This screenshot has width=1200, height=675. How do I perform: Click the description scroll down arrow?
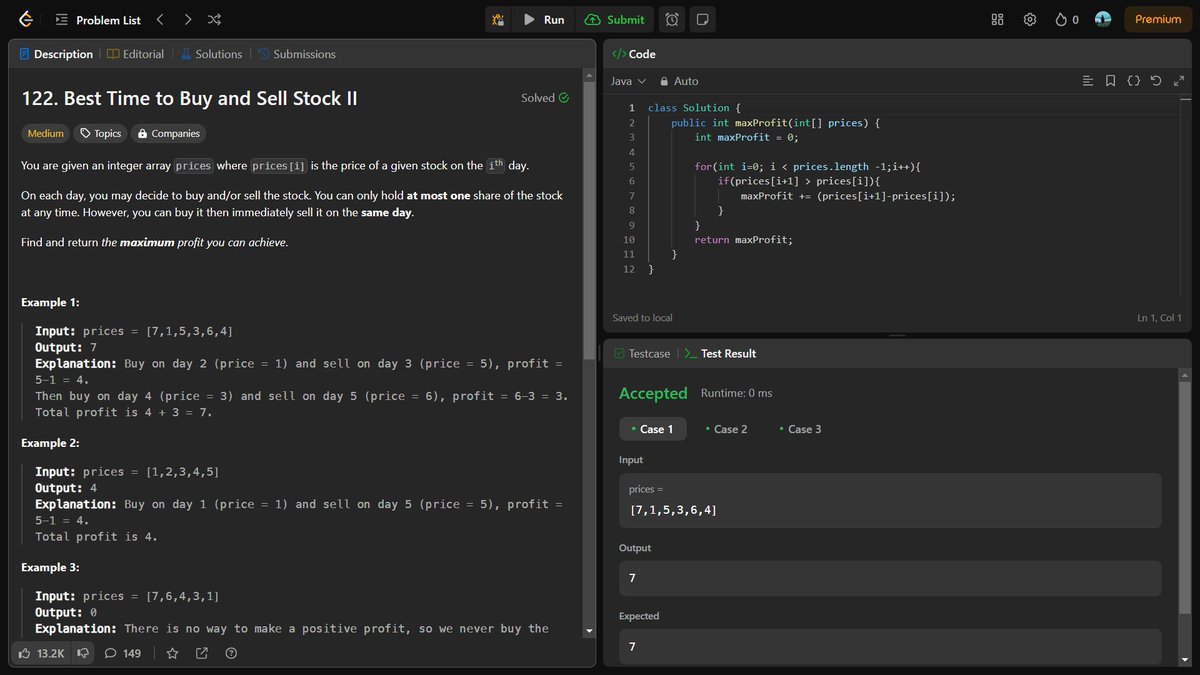pyautogui.click(x=588, y=630)
